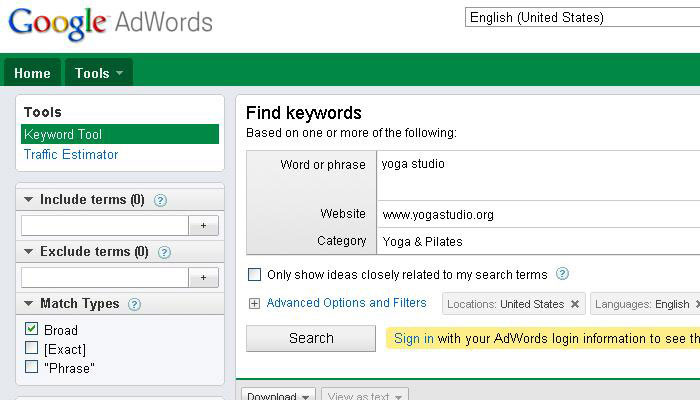Screen dimensions: 700x400
Task: Open Advanced Options and Filters link
Action: click(x=346, y=303)
